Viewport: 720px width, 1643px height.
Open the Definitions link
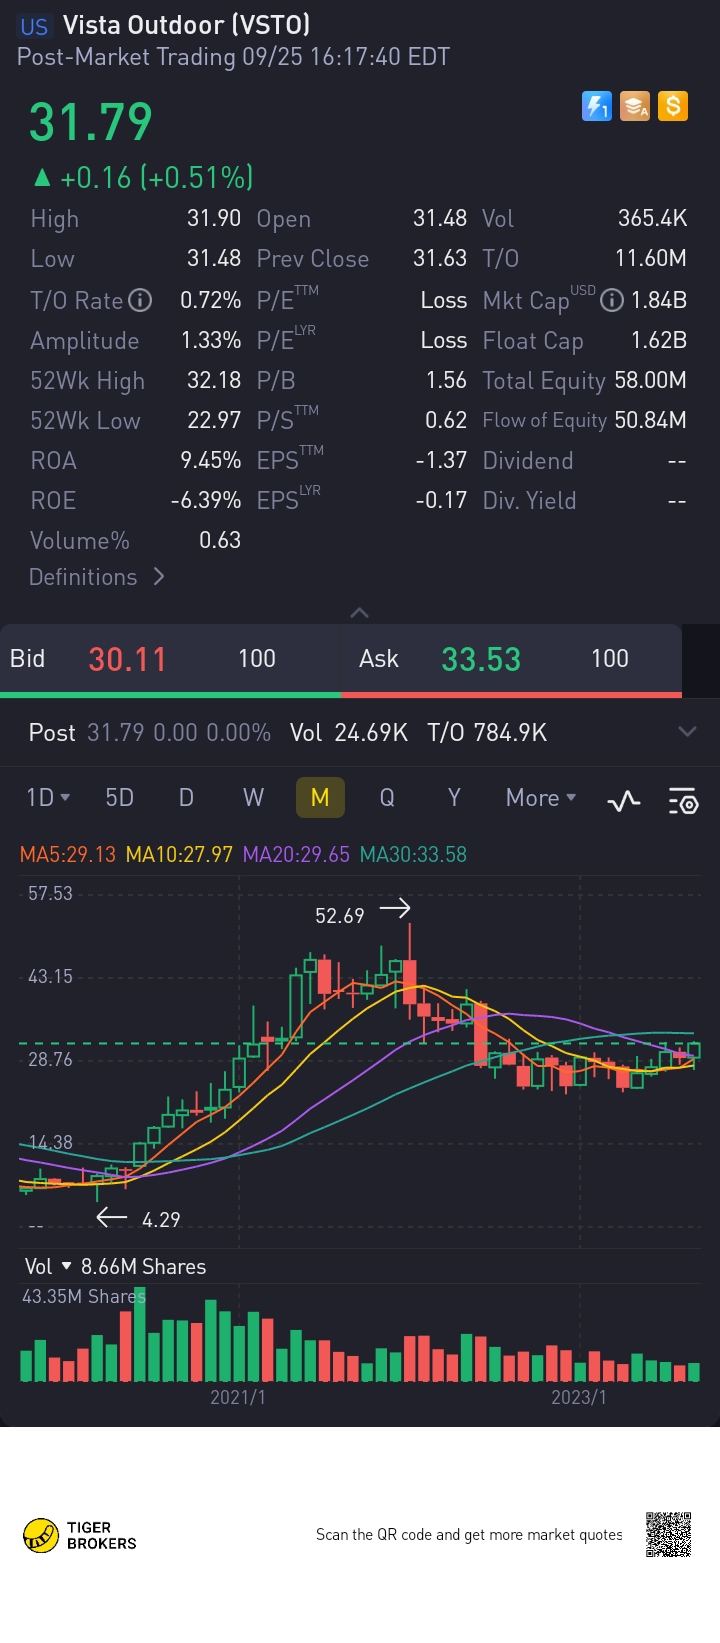tap(96, 577)
